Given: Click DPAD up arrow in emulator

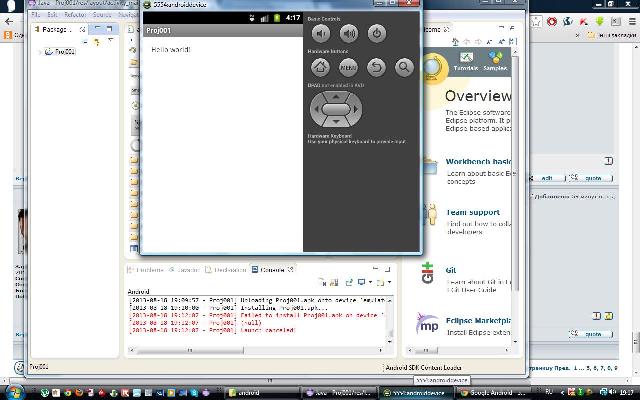Looking at the screenshot, I should pos(336,97).
